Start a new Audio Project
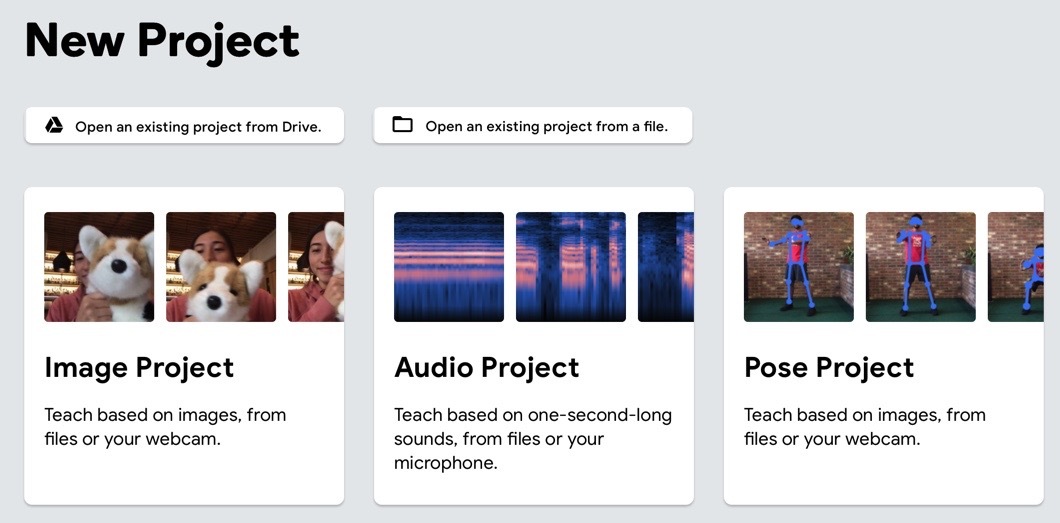Screen dimensions: 1060x523 (x=533, y=346)
